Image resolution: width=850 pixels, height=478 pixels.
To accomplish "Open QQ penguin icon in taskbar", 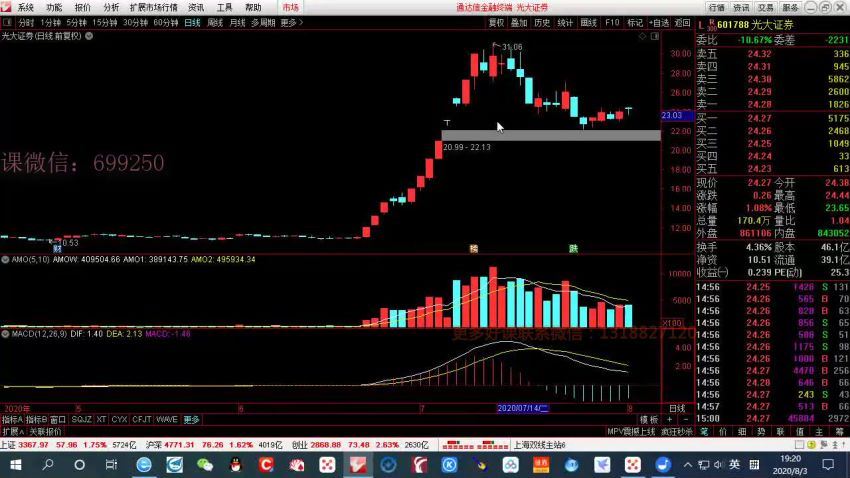I will [235, 465].
